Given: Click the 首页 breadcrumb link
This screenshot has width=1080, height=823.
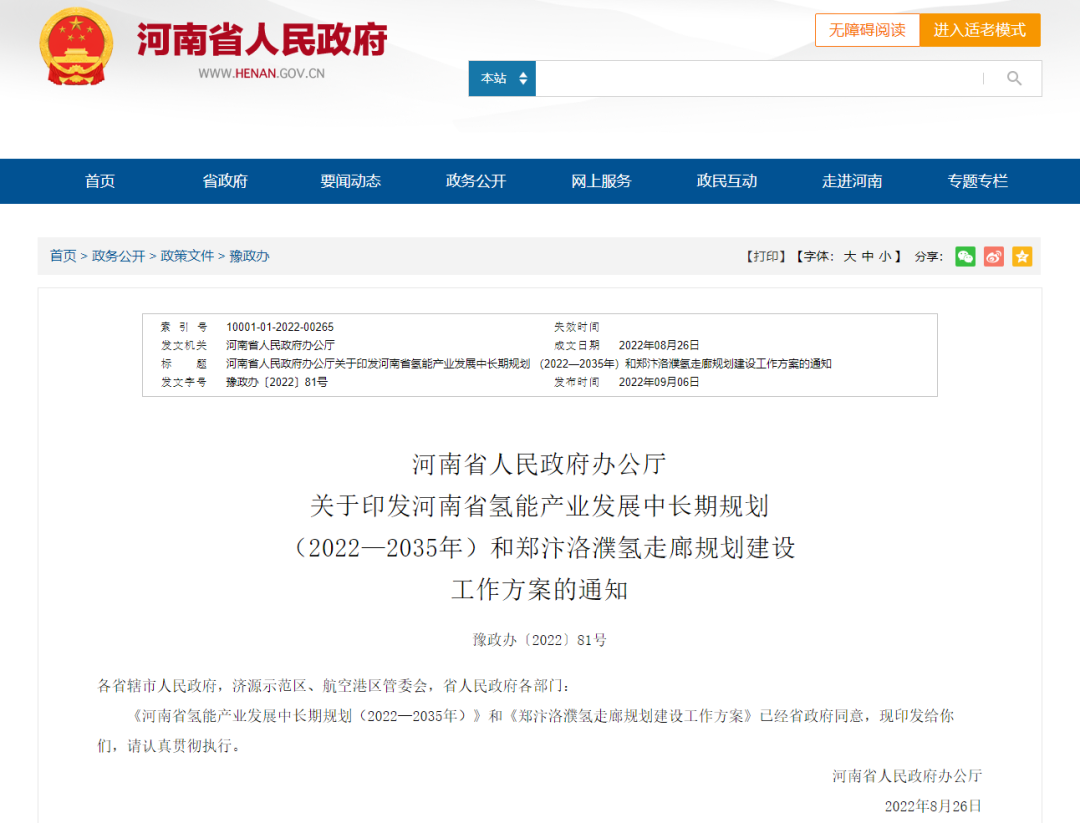Looking at the screenshot, I should [63, 256].
